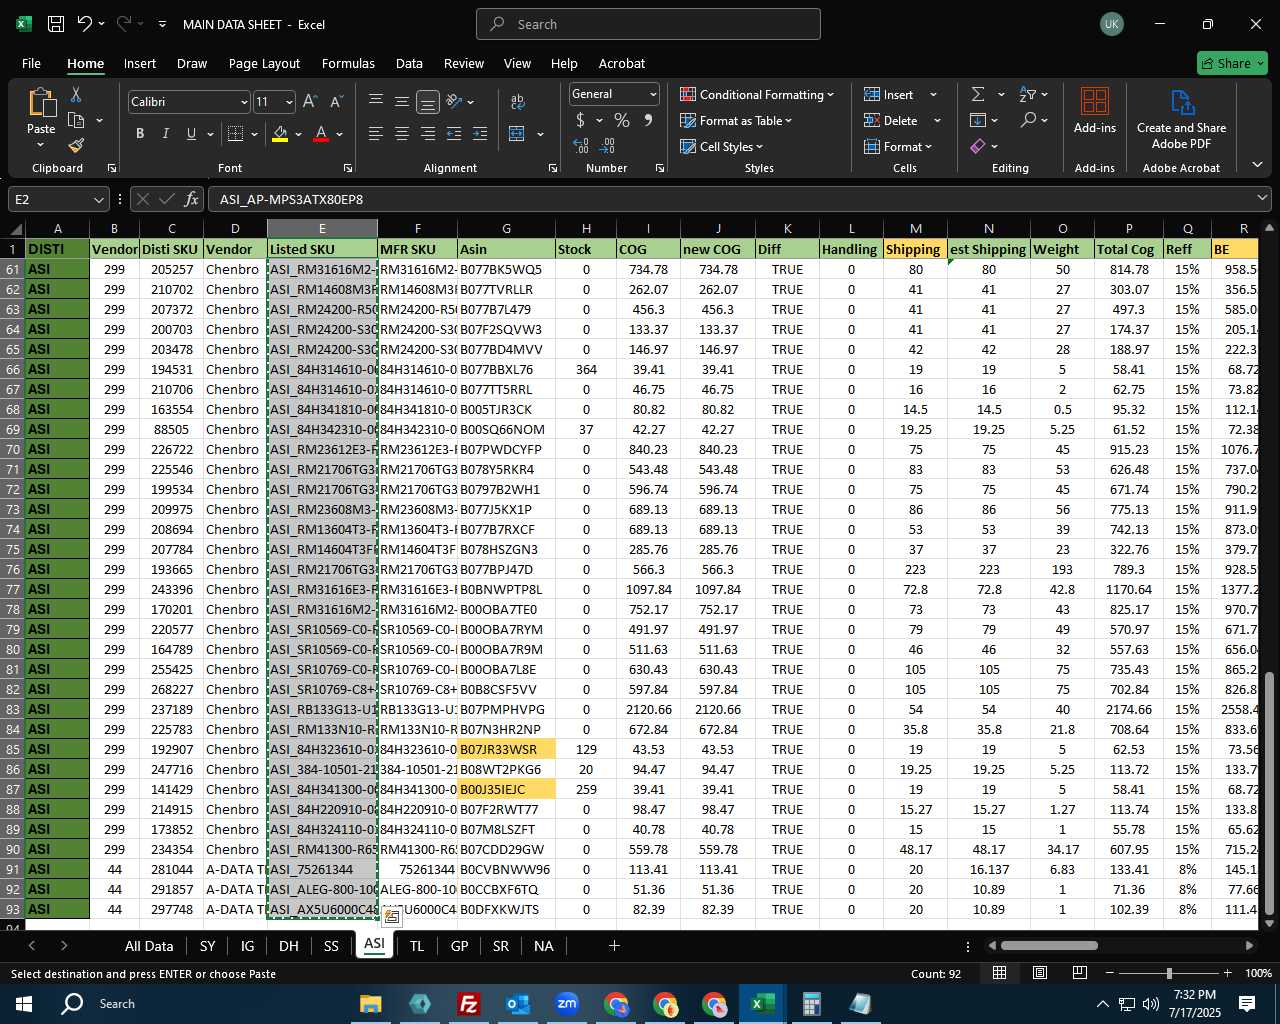The width and height of the screenshot is (1280, 1024).
Task: Toggle Top Align in Alignment group
Action: 376,101
